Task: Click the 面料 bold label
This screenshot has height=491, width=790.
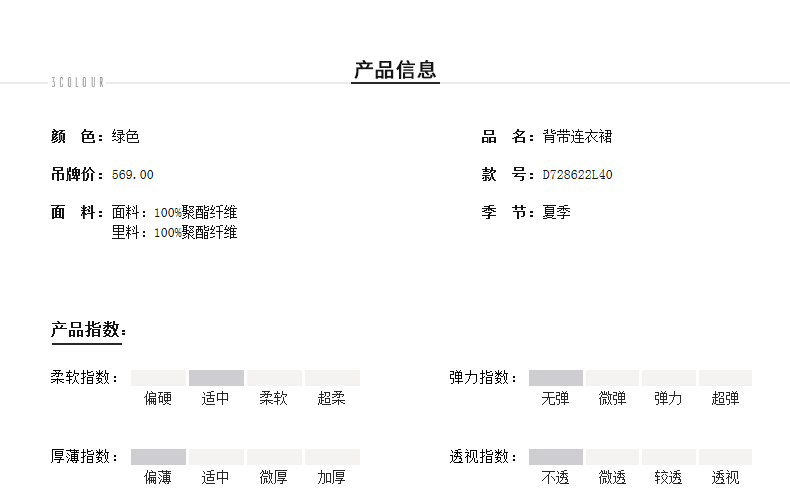Action: click(77, 212)
